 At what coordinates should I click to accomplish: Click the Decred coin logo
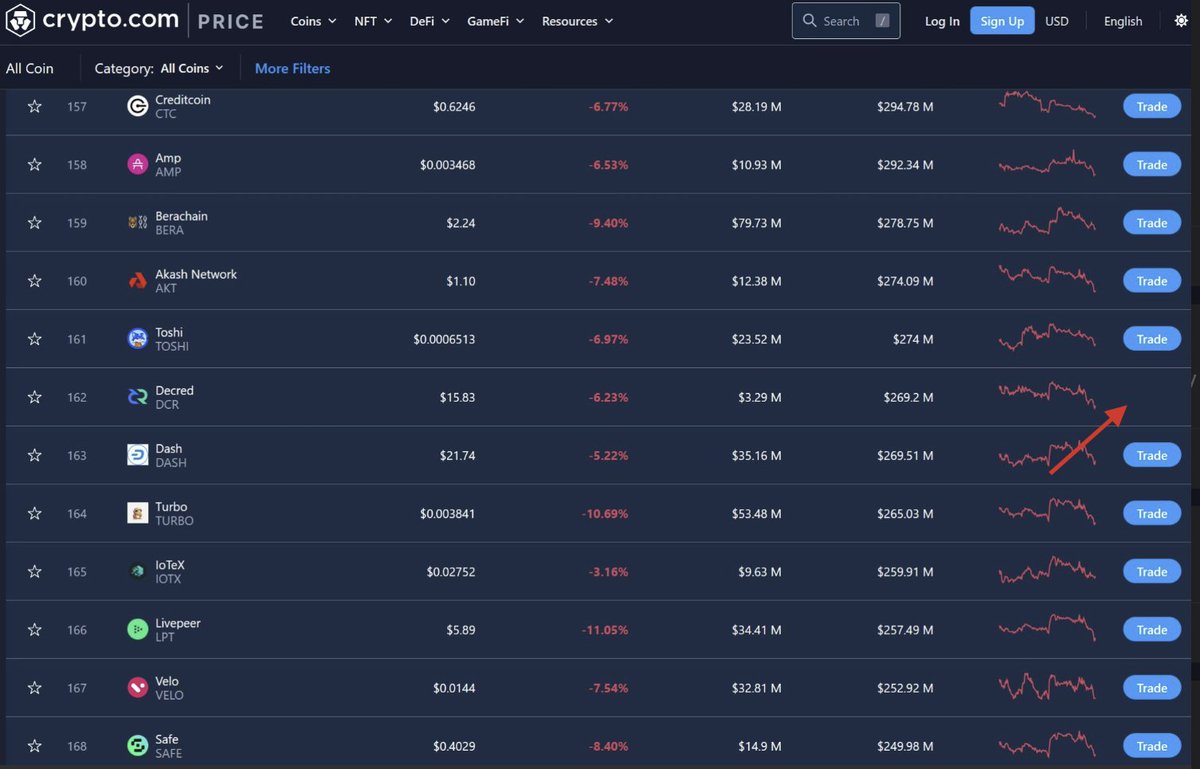138,396
